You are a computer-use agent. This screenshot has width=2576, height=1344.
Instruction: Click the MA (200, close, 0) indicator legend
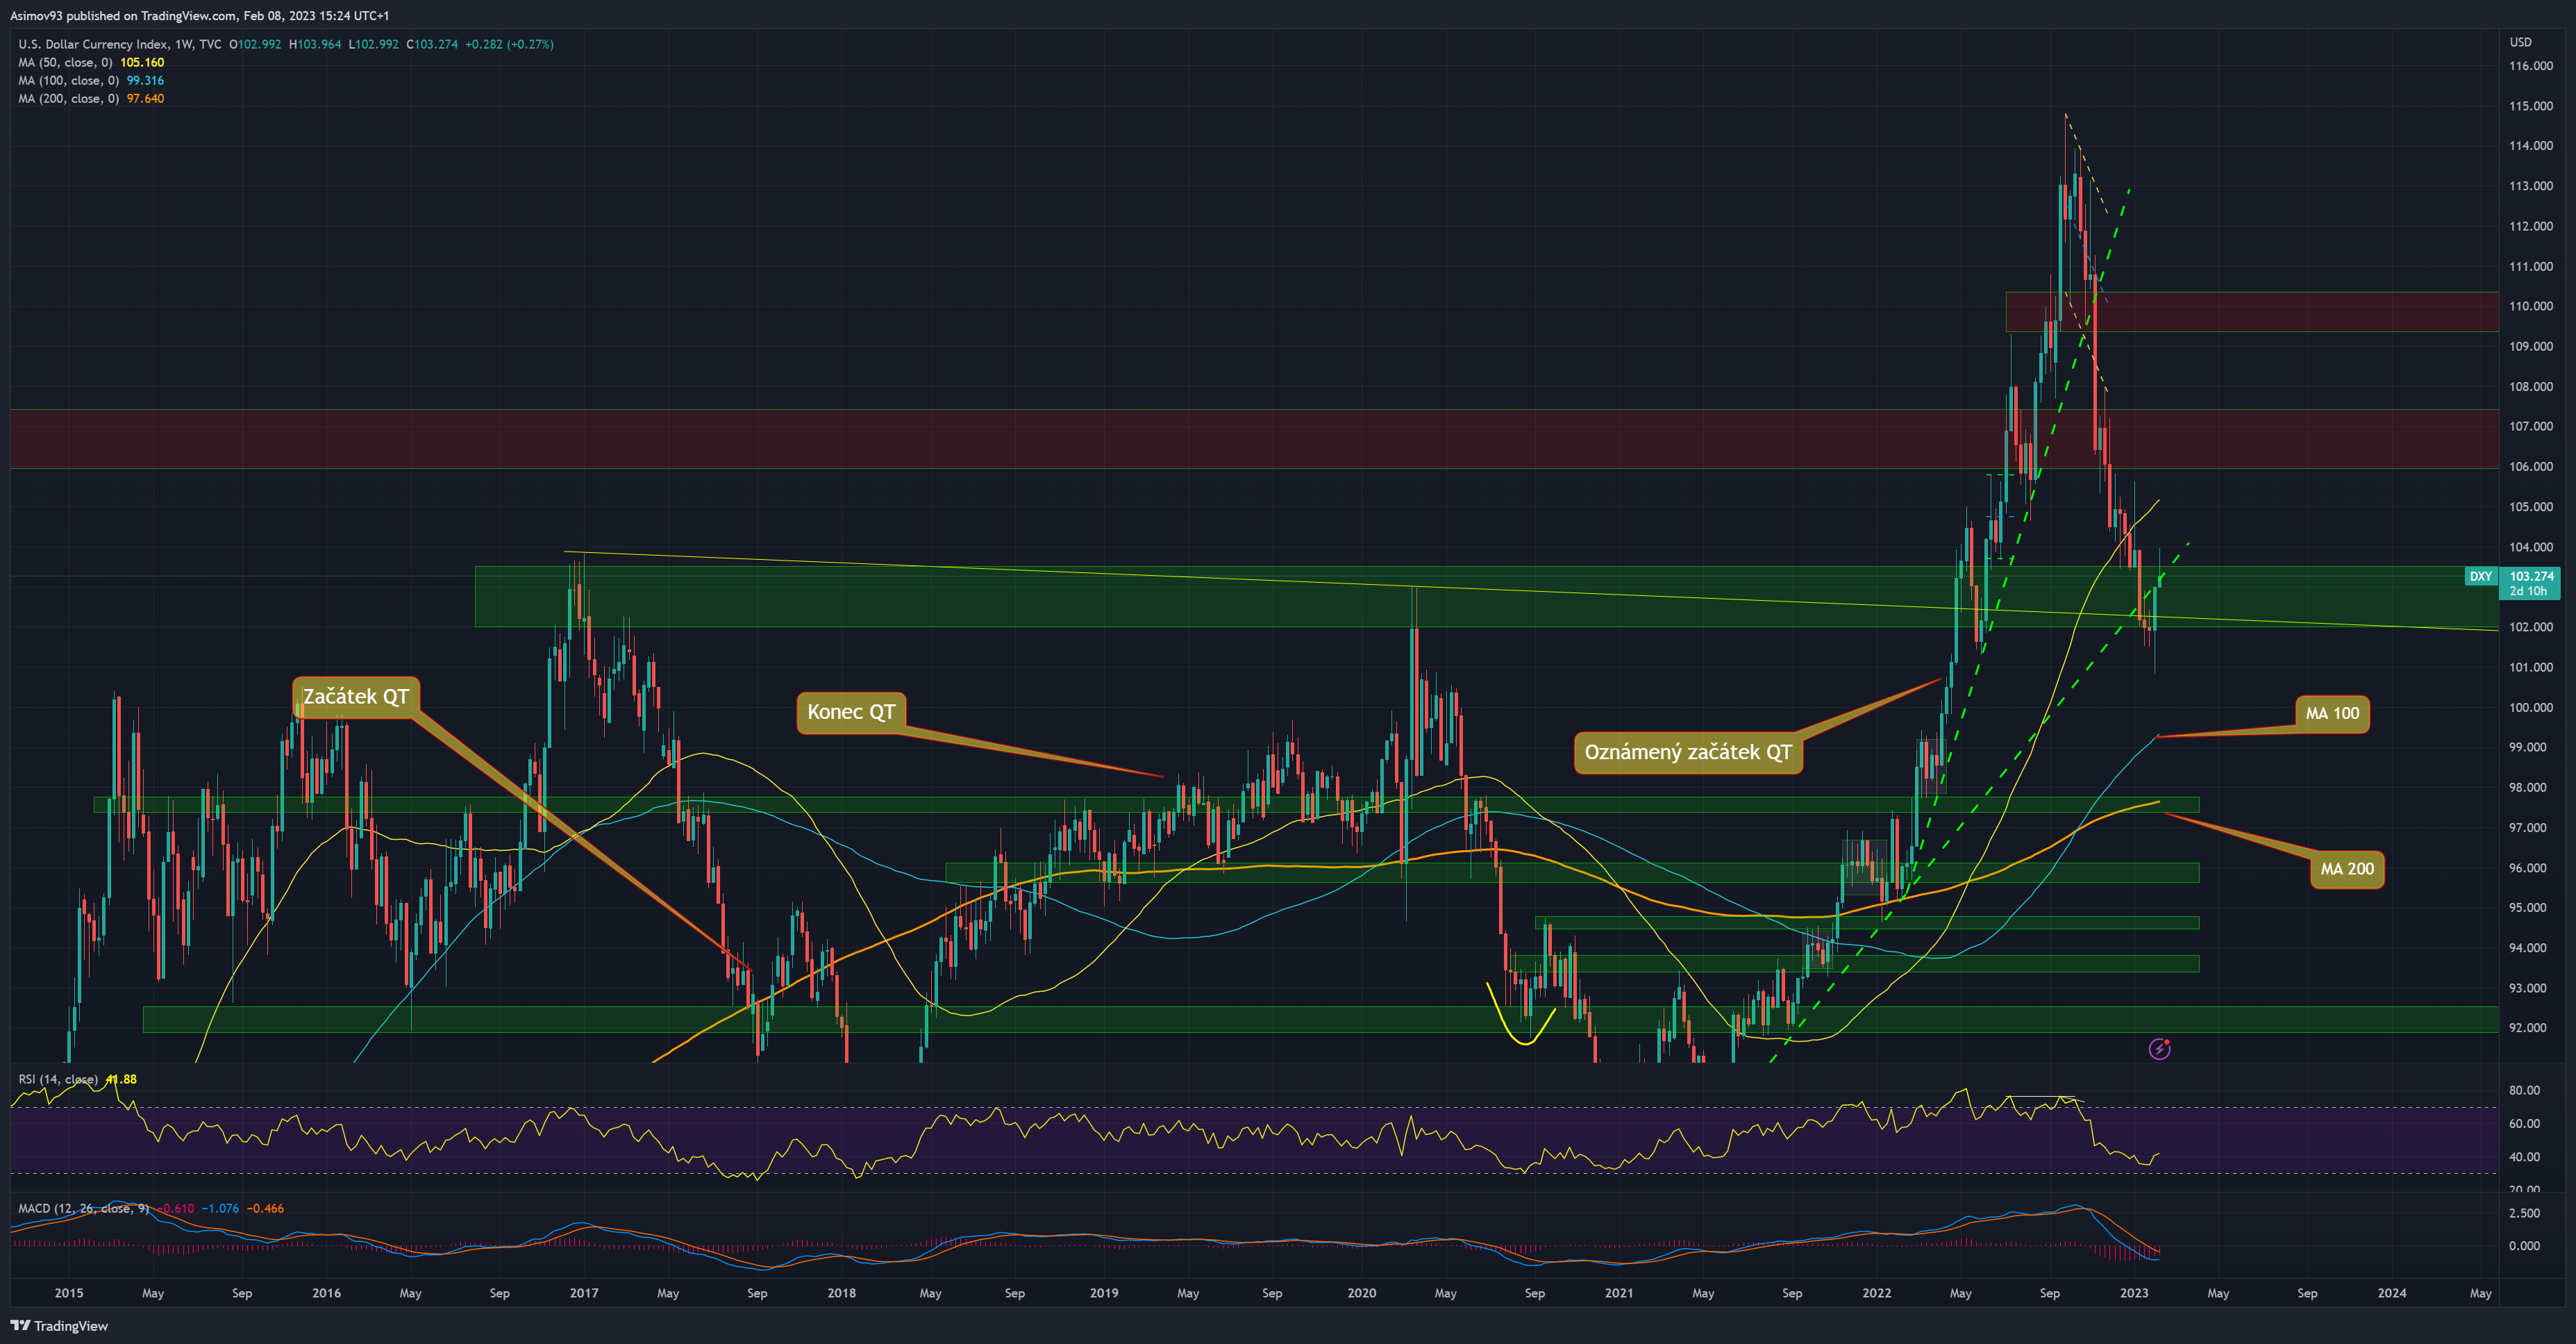point(68,98)
